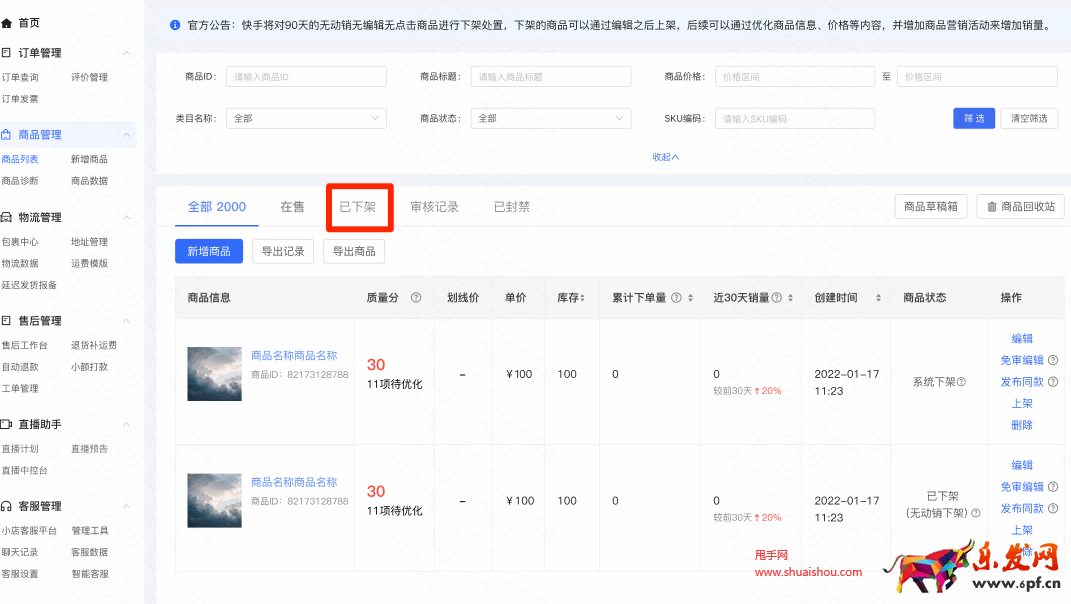Click the home icon beside 首页
Screen dimensions: 1071x604
(x=8, y=22)
